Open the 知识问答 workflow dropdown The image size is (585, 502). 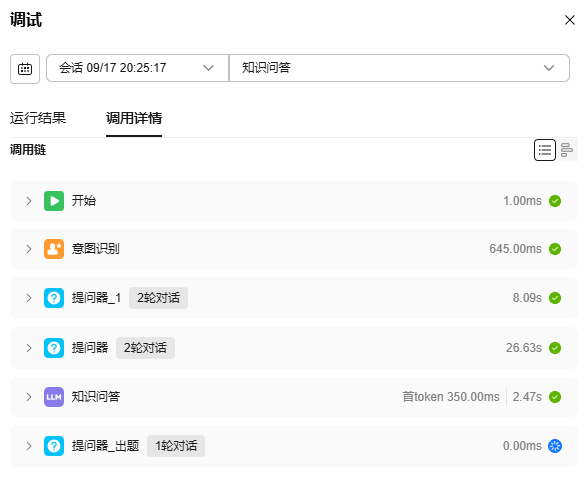[399, 68]
